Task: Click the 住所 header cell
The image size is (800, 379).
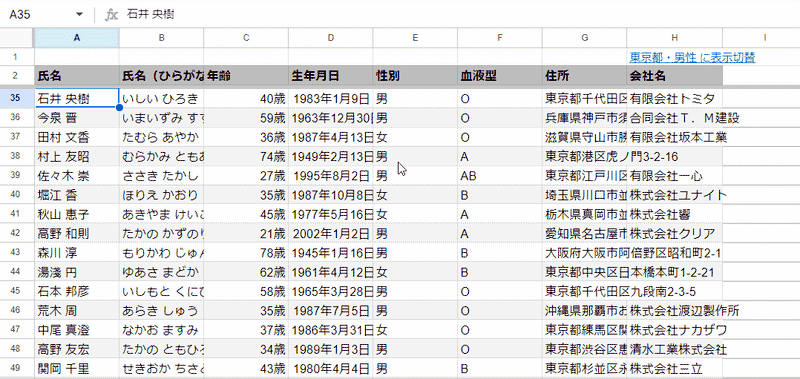Action: tap(585, 76)
